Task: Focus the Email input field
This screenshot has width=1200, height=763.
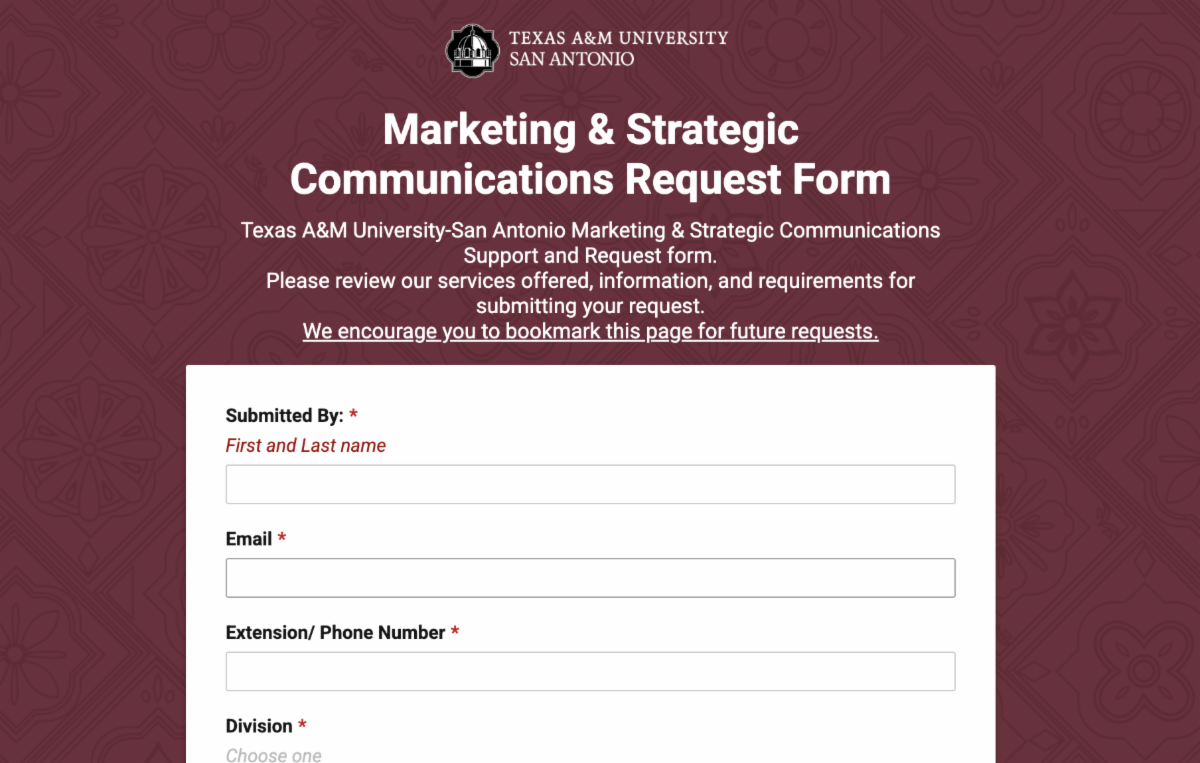Action: coord(590,578)
